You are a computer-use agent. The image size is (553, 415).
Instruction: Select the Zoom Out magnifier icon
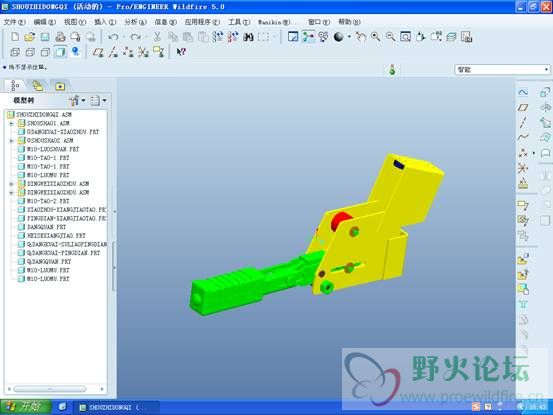[x=390, y=37]
